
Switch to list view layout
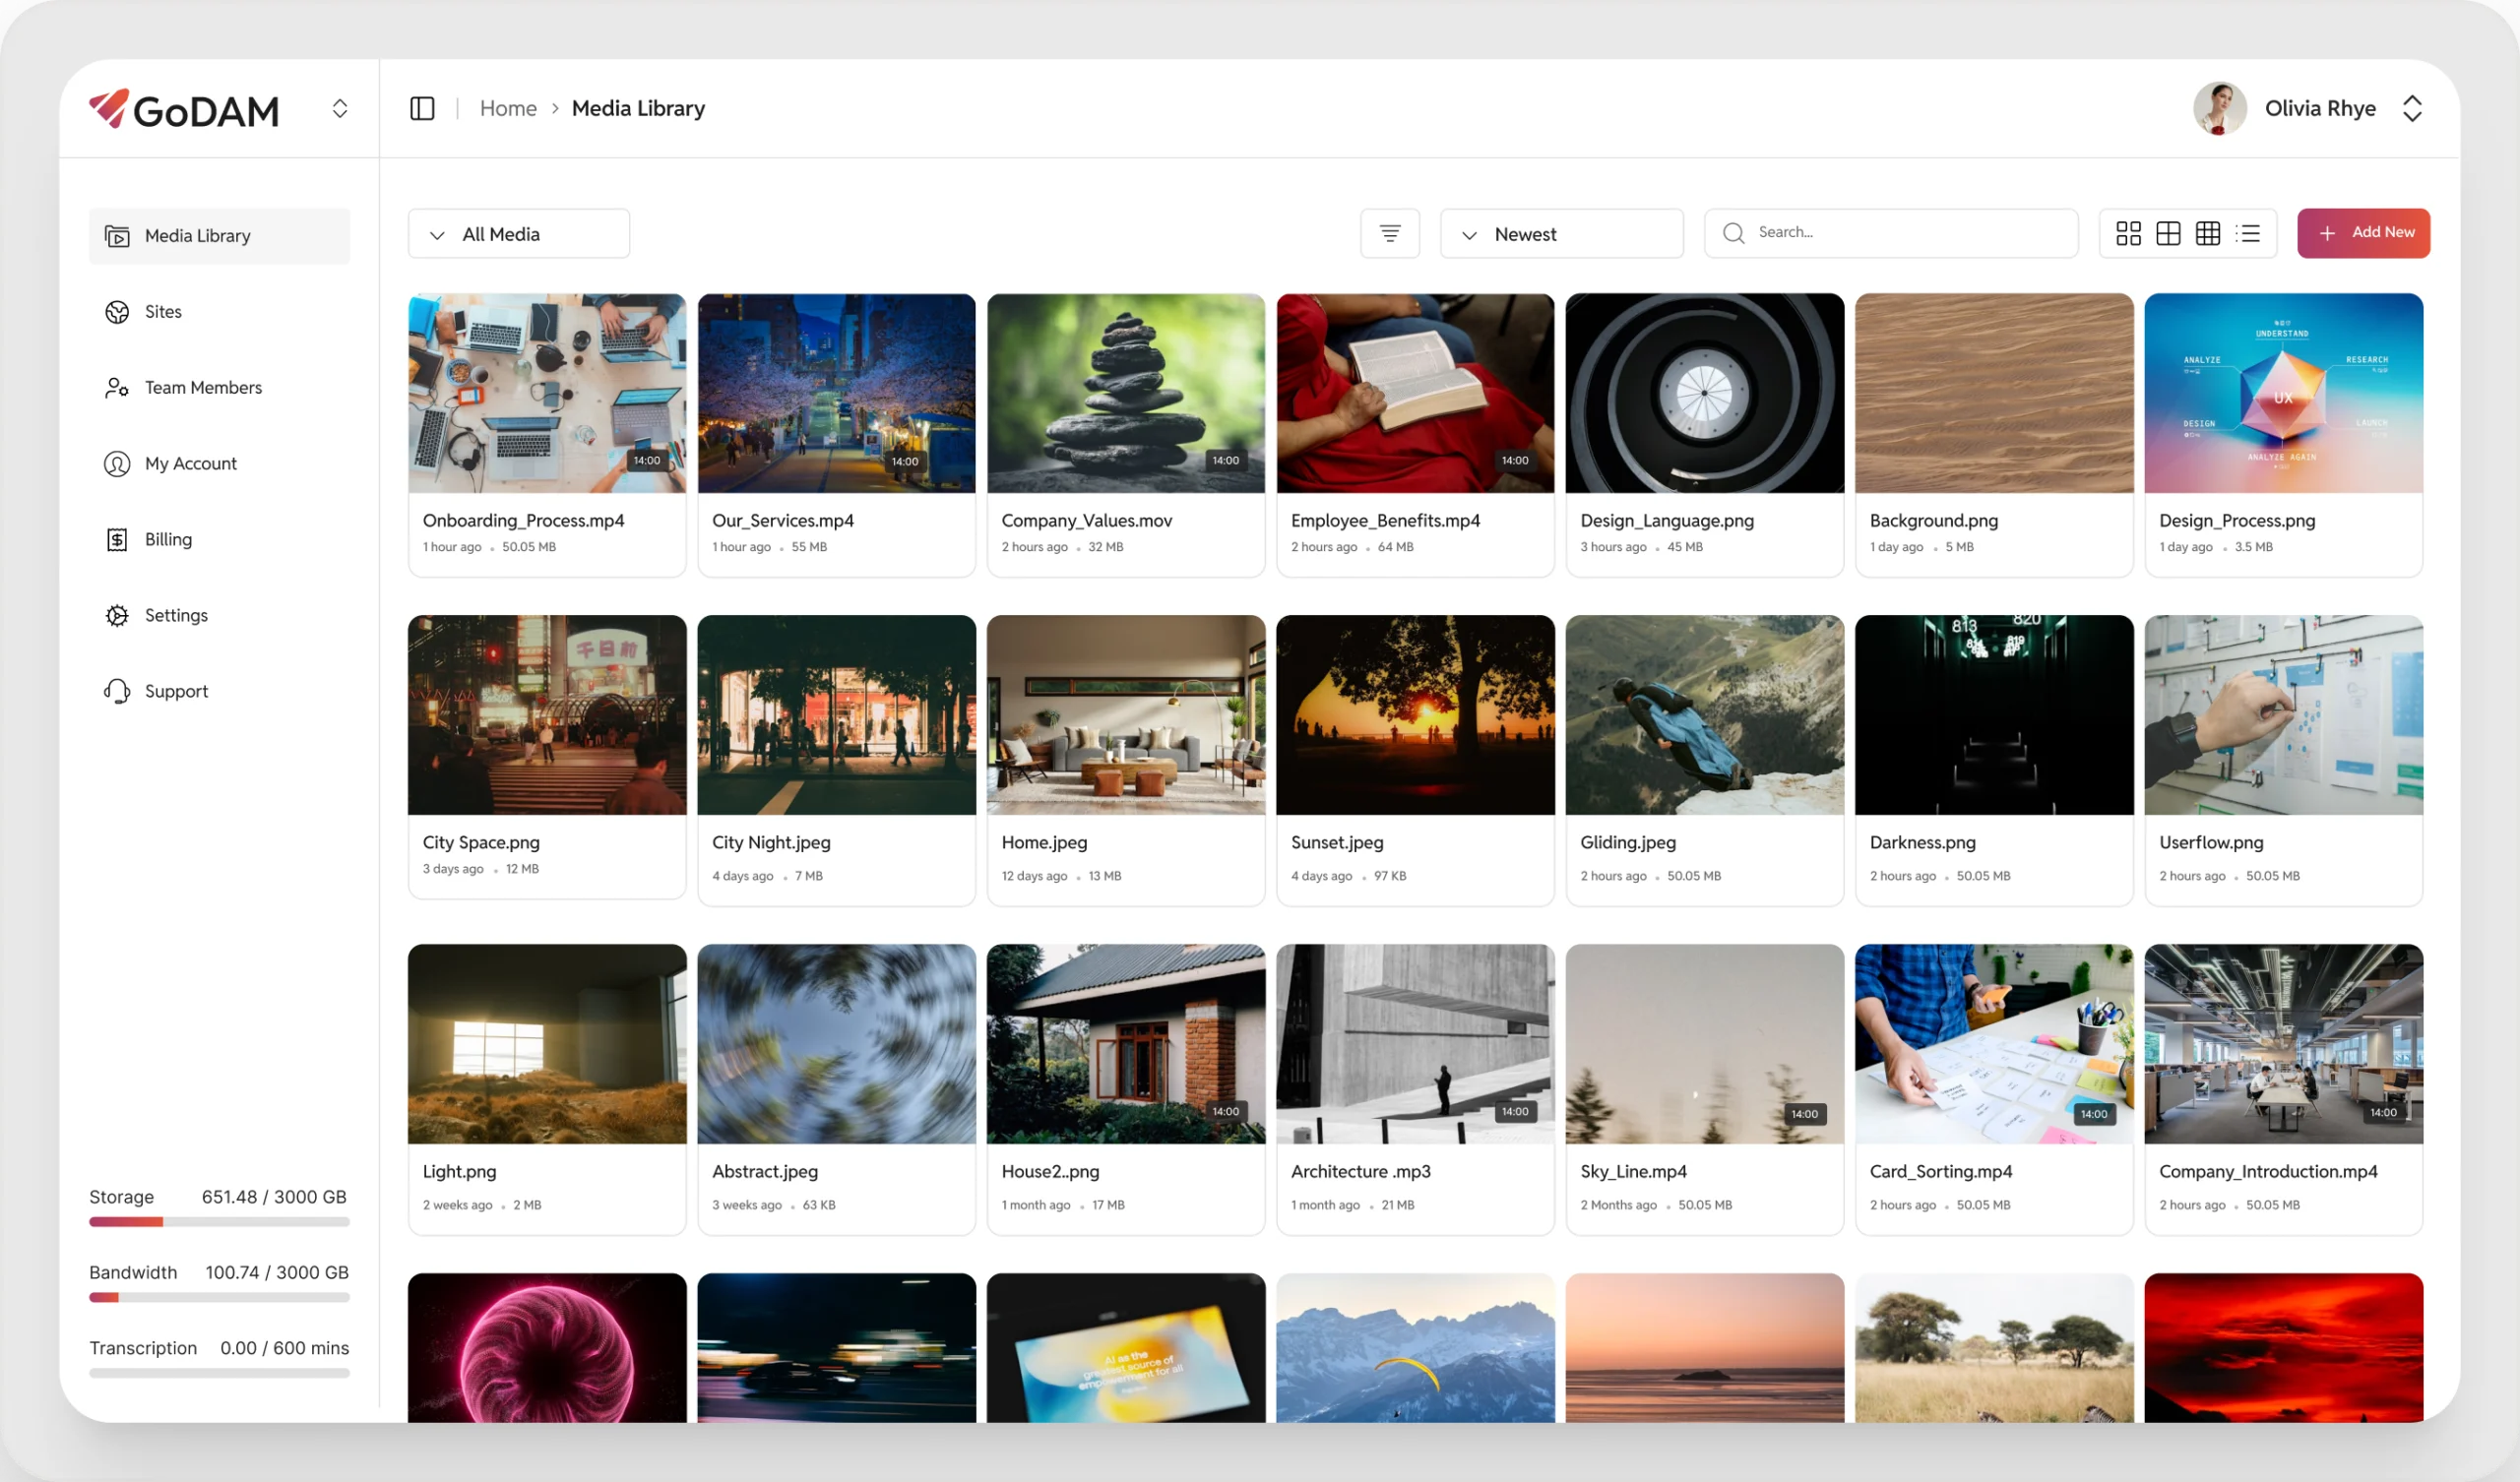[x=2248, y=234]
